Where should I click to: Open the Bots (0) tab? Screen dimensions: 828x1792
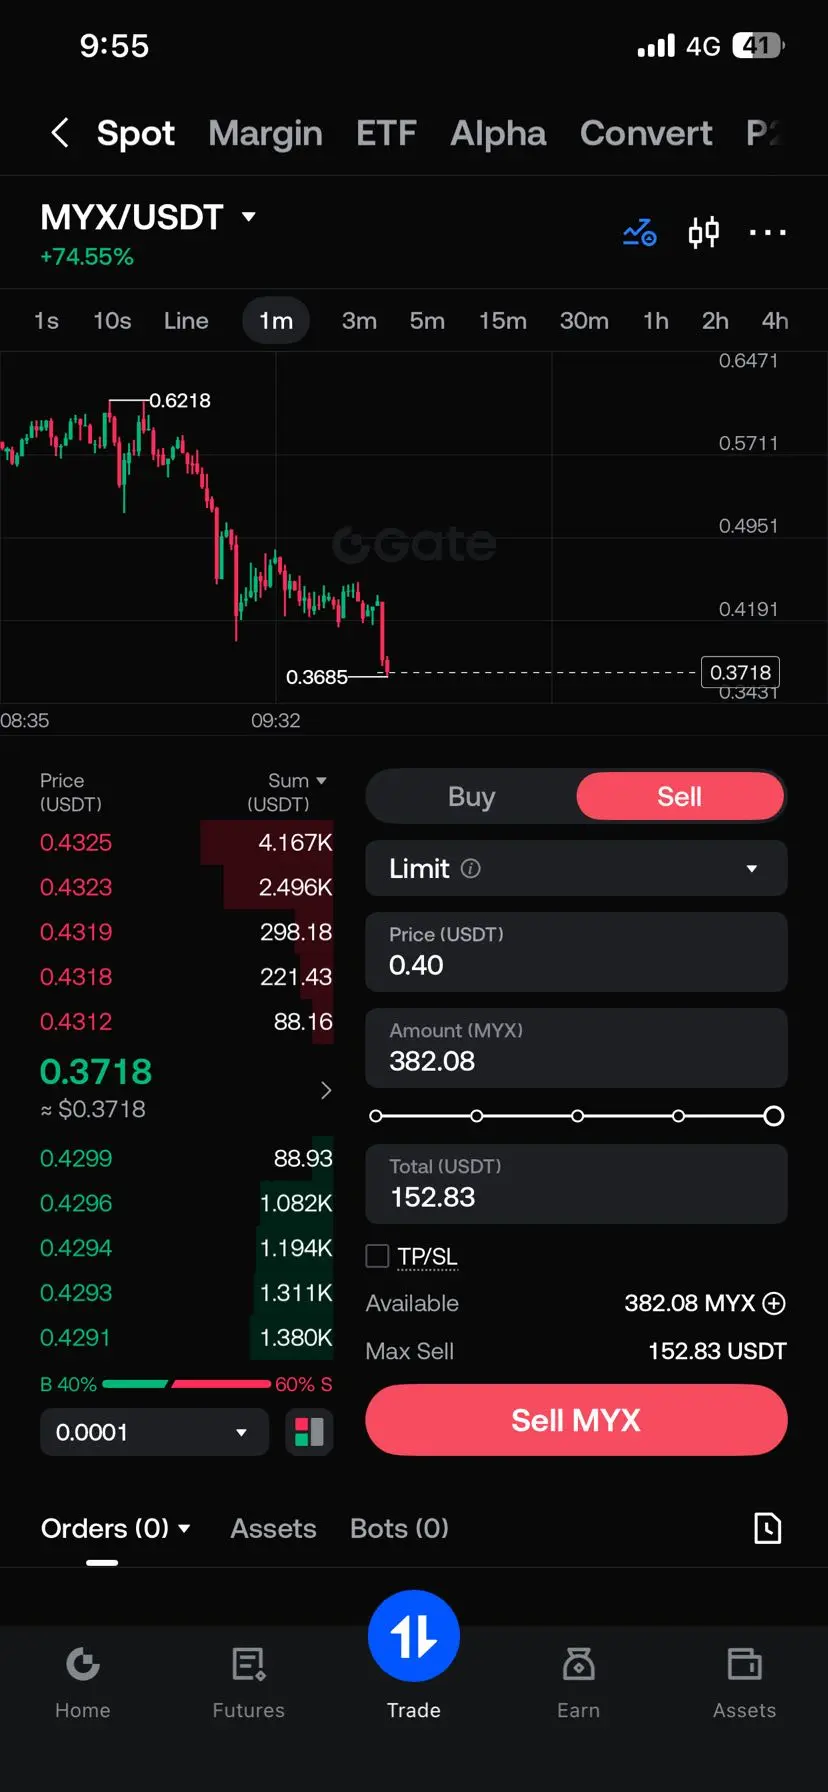399,1528
